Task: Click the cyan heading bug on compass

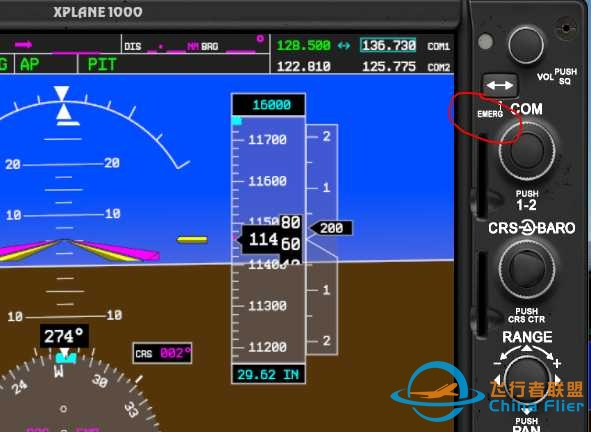Action: click(66, 358)
